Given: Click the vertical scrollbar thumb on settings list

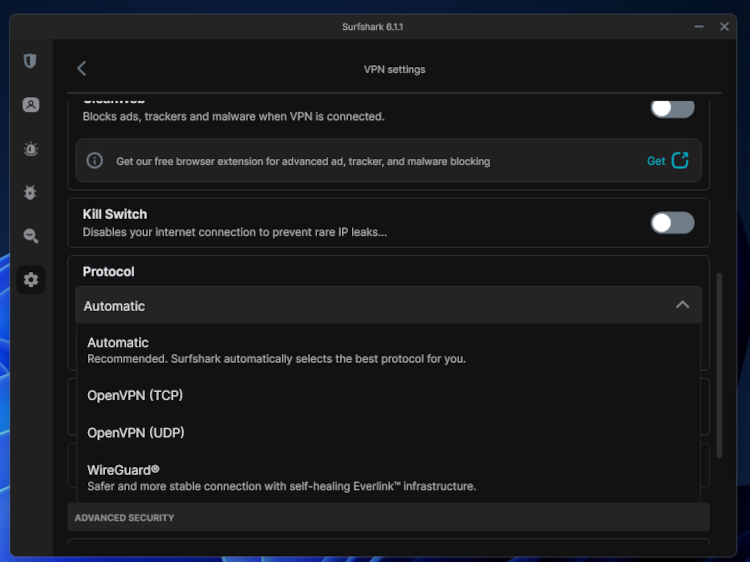Looking at the screenshot, I should (719, 365).
